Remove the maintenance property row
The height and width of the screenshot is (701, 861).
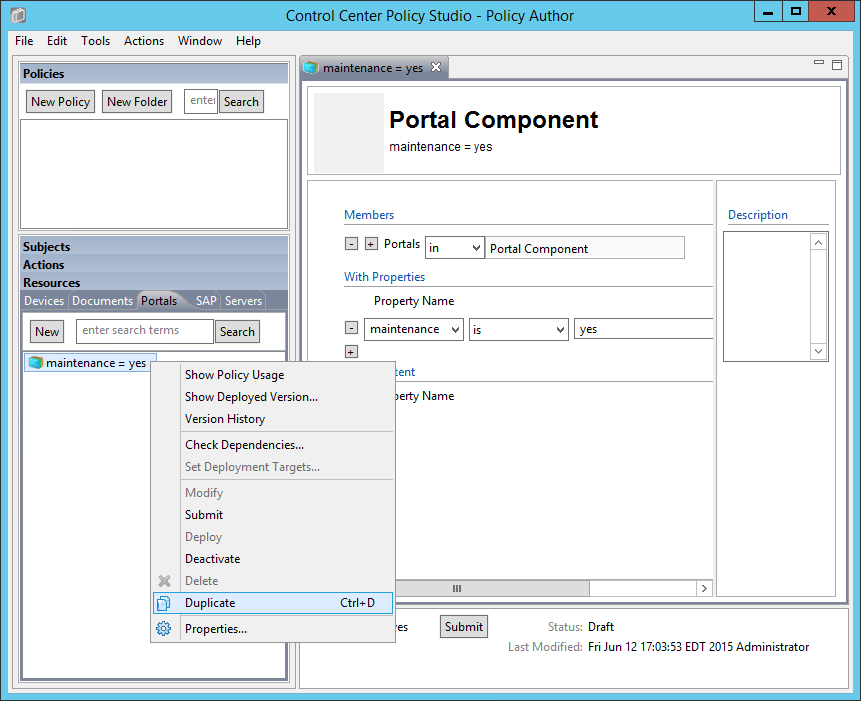[x=351, y=328]
